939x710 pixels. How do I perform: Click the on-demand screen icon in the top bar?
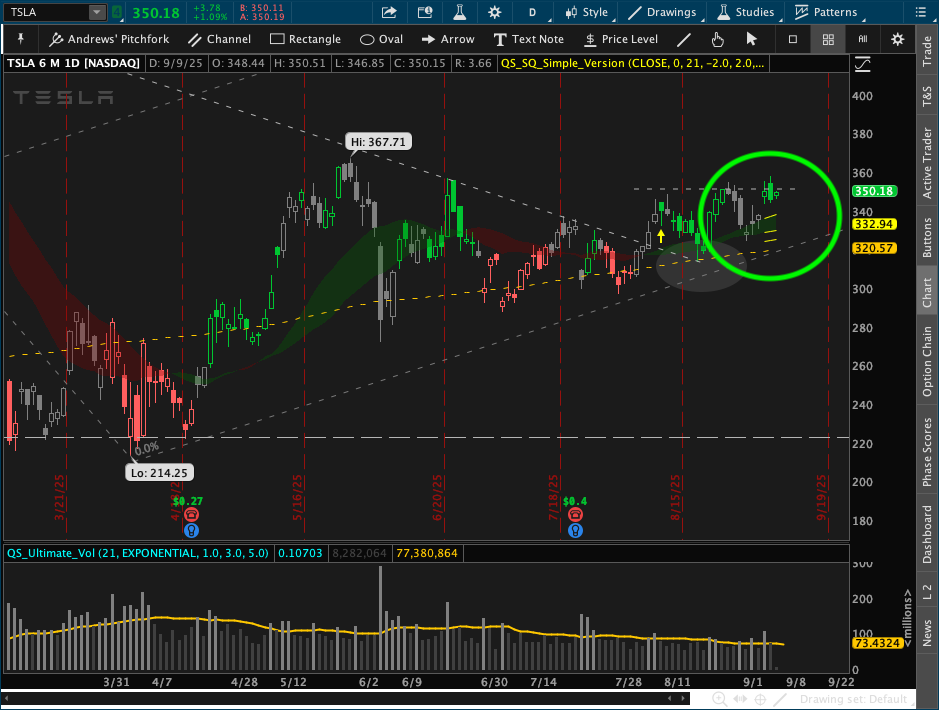[425, 12]
